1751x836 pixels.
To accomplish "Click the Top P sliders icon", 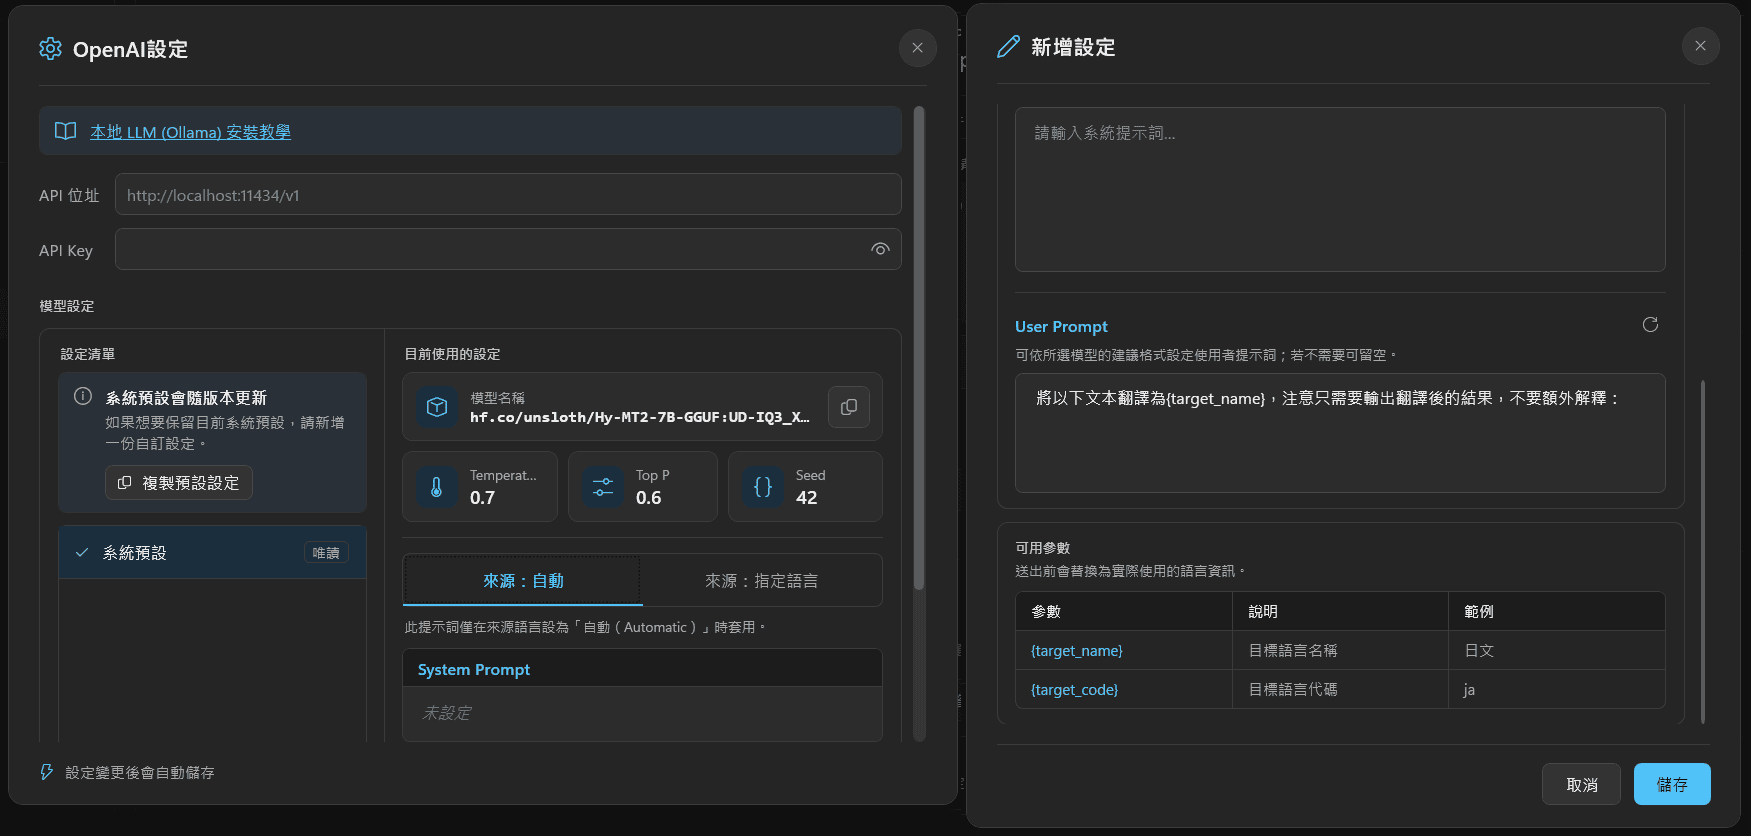I will (x=602, y=487).
